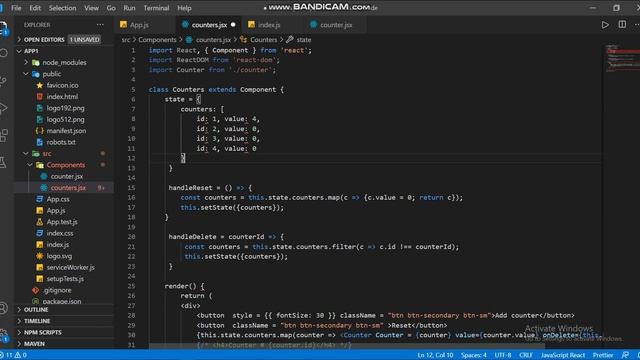The width and height of the screenshot is (640, 360).
Task: Open the Testing flask view
Action: [4, 162]
